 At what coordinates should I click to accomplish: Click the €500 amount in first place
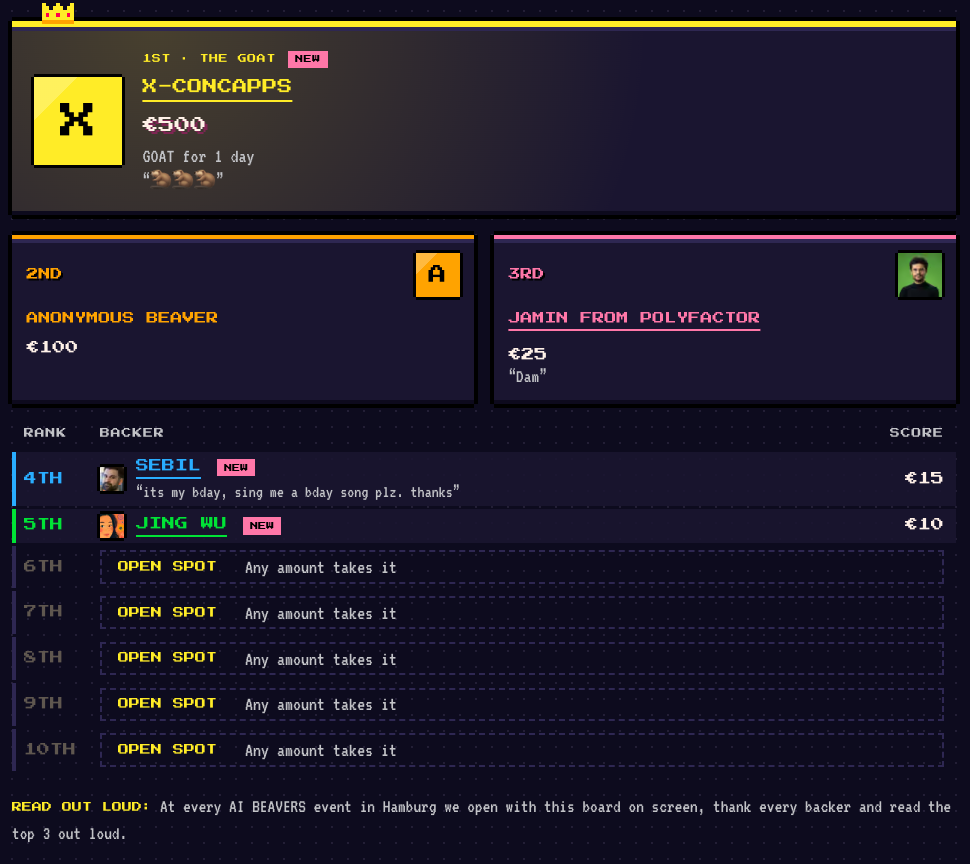[x=174, y=124]
